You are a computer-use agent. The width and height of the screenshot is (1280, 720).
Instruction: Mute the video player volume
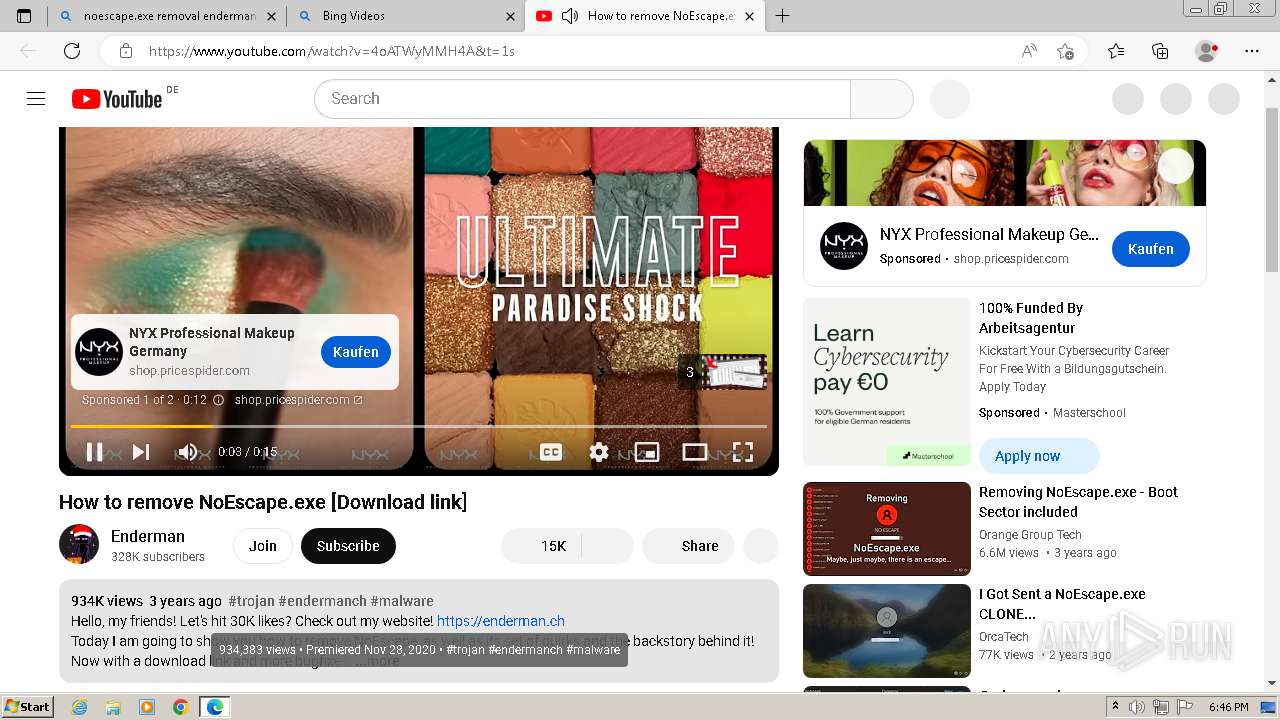(x=187, y=452)
